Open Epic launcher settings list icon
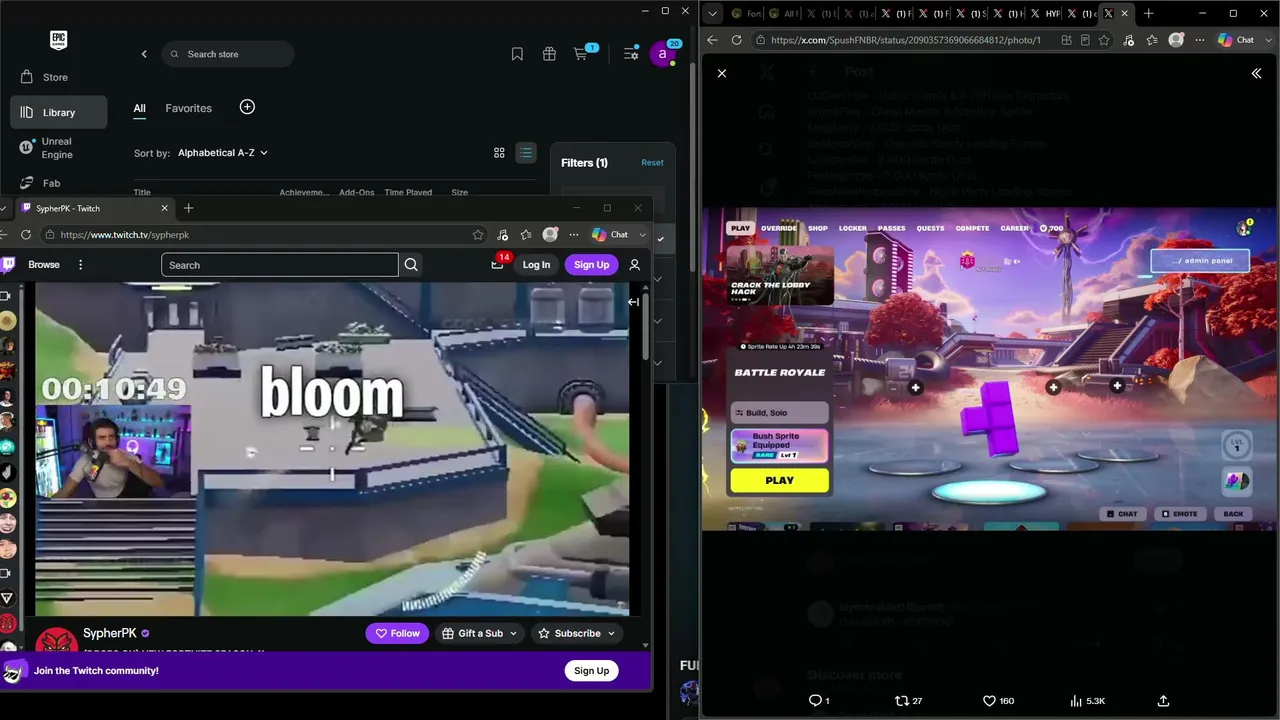Screen dimensions: 1280x720 pos(631,54)
